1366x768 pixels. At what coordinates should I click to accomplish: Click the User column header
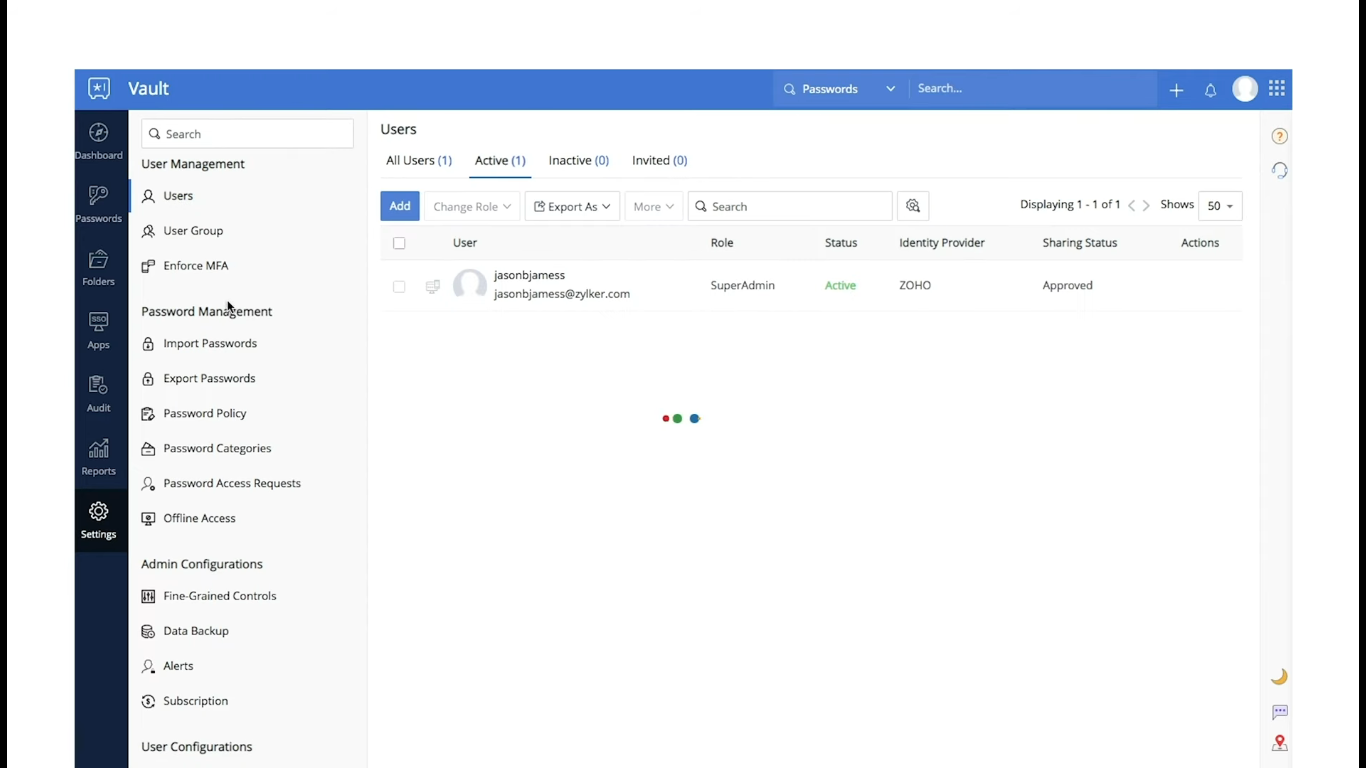click(x=465, y=243)
